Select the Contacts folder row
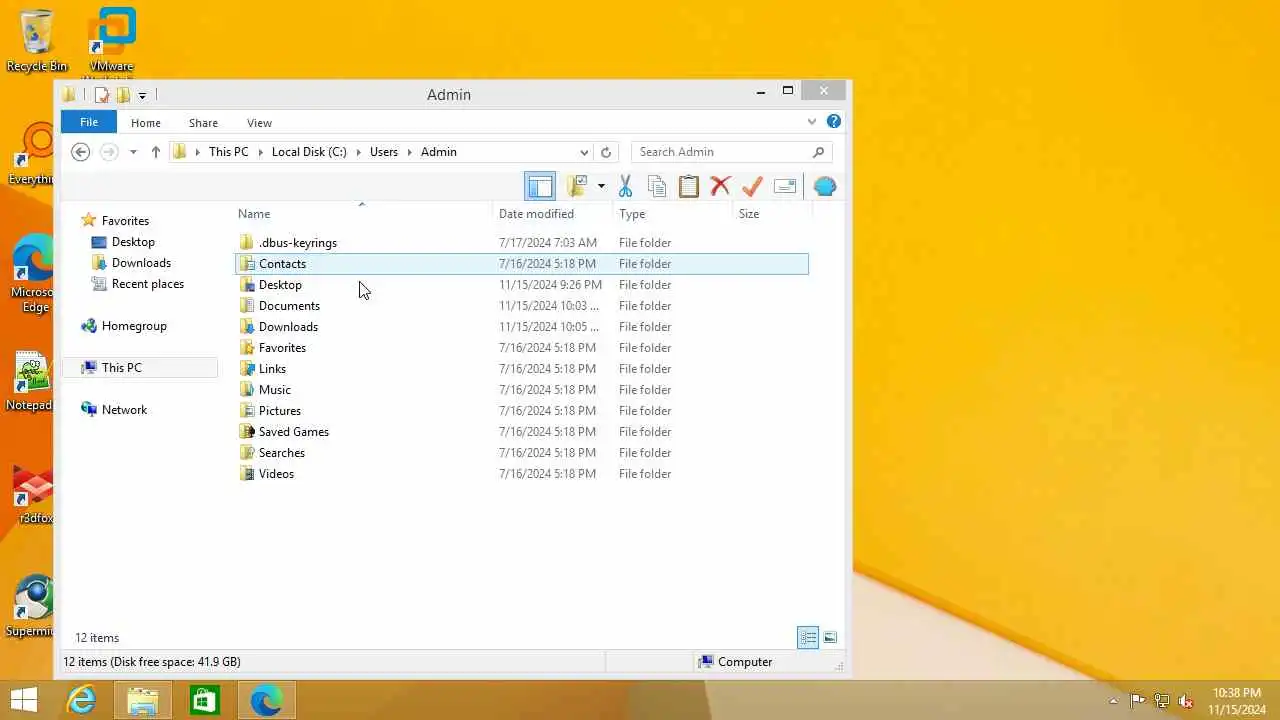Viewport: 1280px width, 720px height. click(521, 264)
